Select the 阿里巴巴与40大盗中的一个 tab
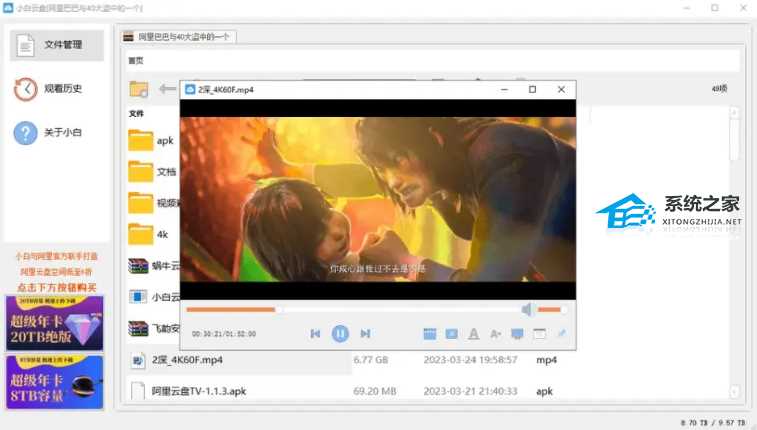Viewport: 757px width, 430px height. click(178, 37)
